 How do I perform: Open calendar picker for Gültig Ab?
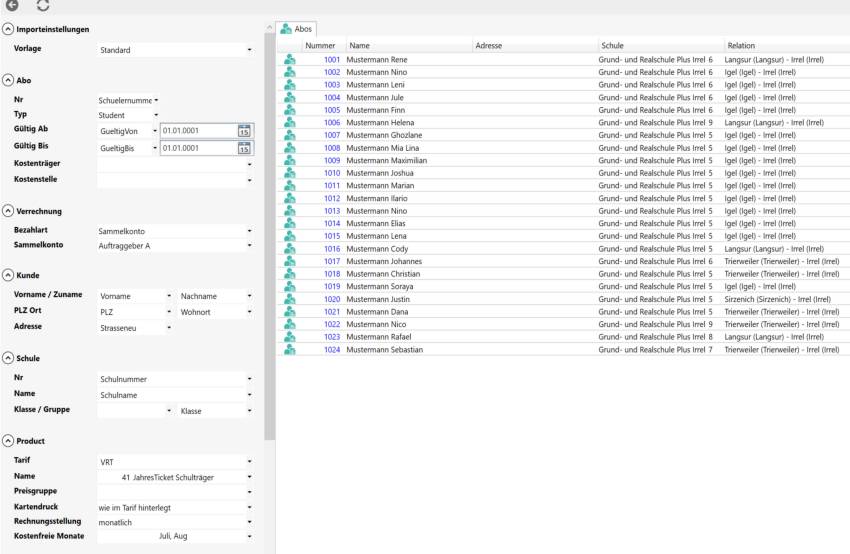coord(244,131)
